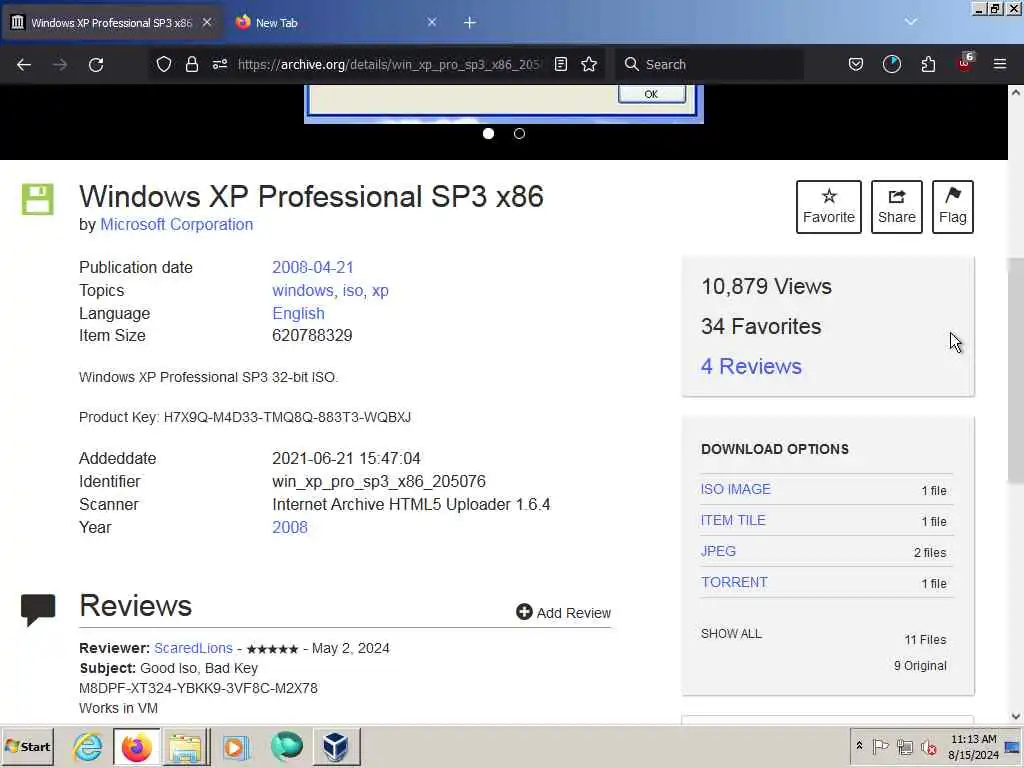Close the New Tab tab
Screen dimensions: 1024x768
point(432,22)
